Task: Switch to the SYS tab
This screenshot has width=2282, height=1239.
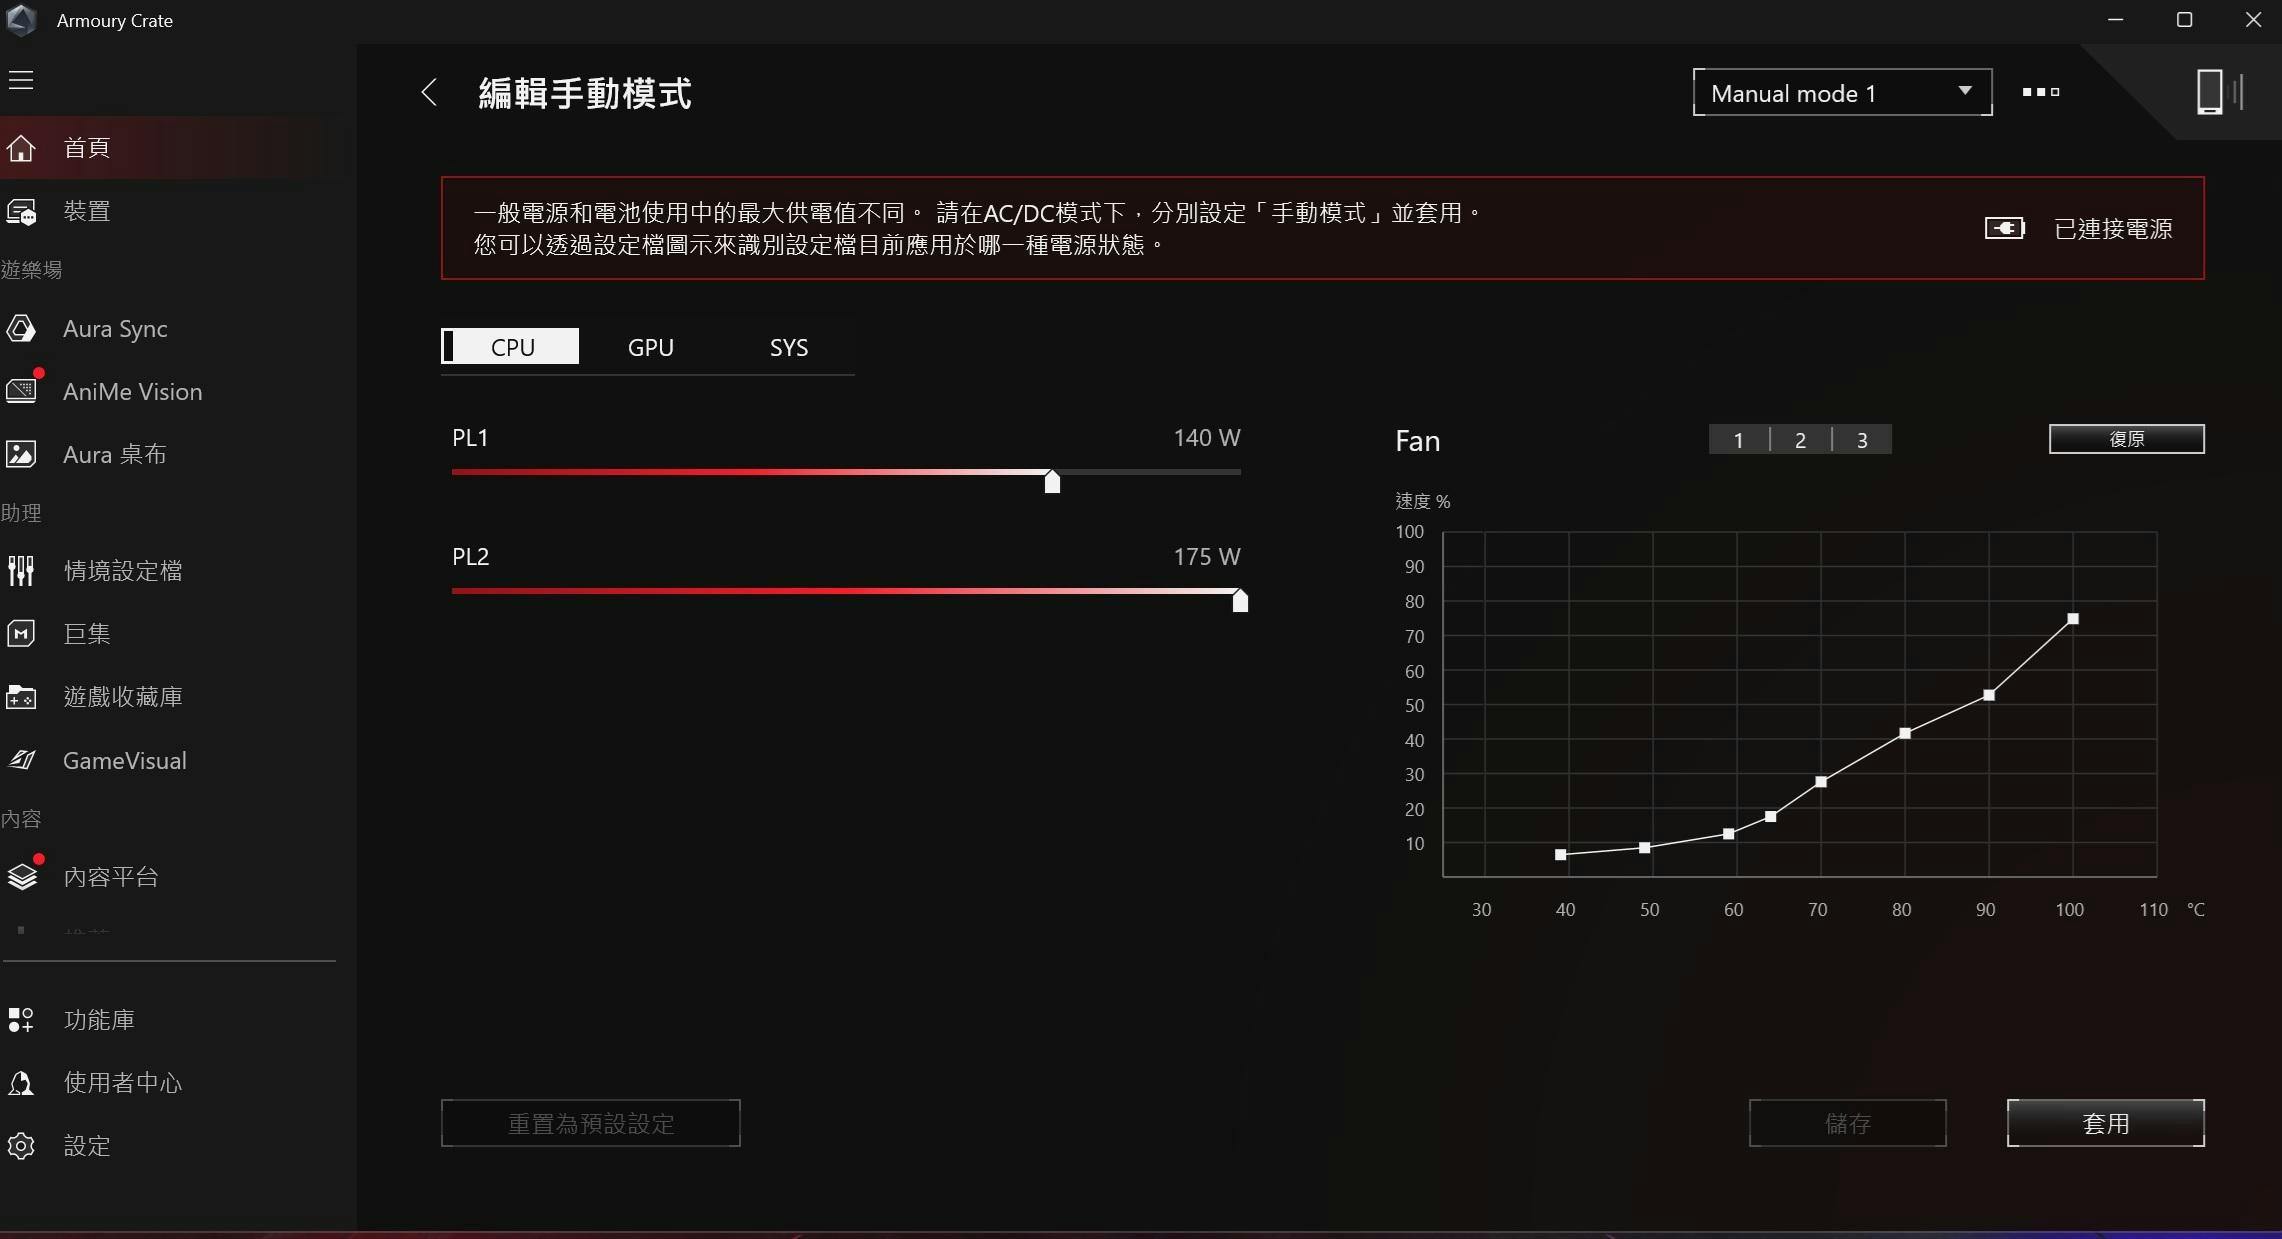Action: point(788,347)
